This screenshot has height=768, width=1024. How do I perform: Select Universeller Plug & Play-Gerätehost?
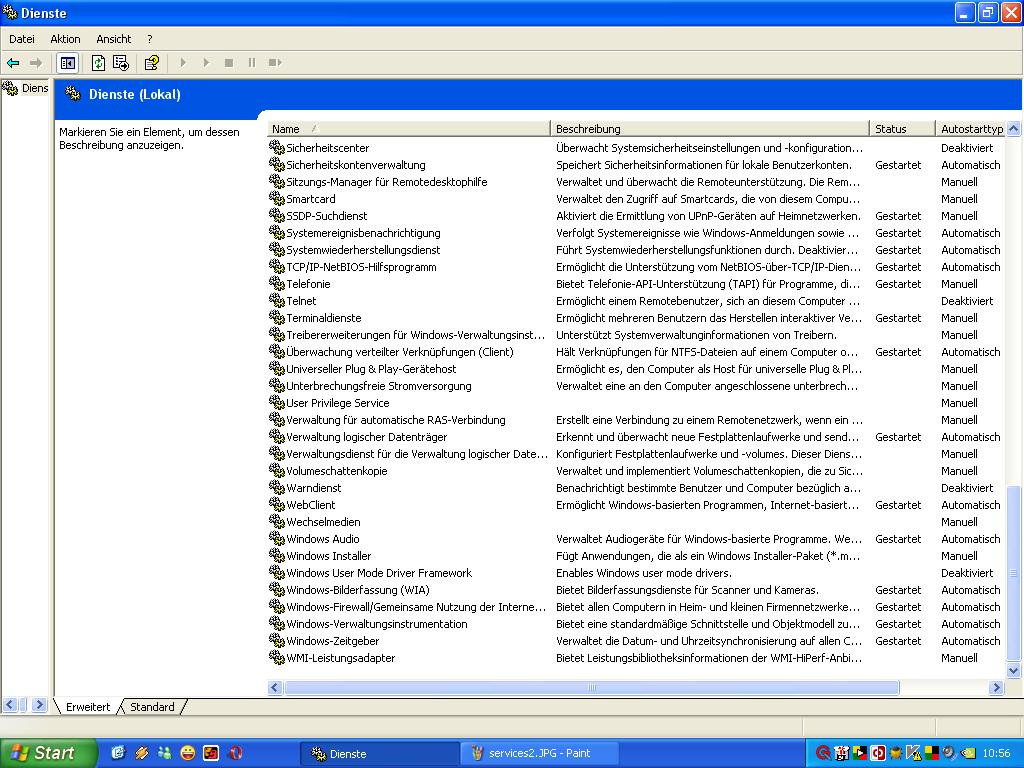(x=635, y=368)
